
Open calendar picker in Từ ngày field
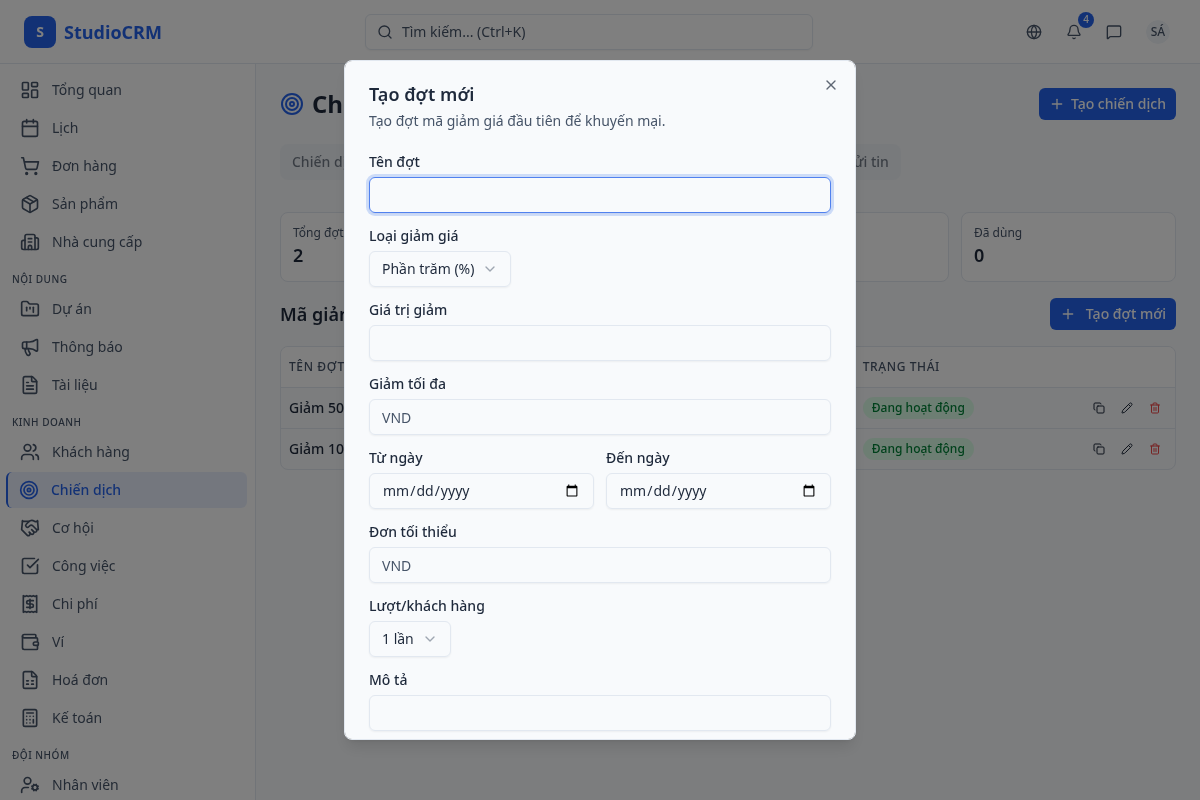point(572,491)
